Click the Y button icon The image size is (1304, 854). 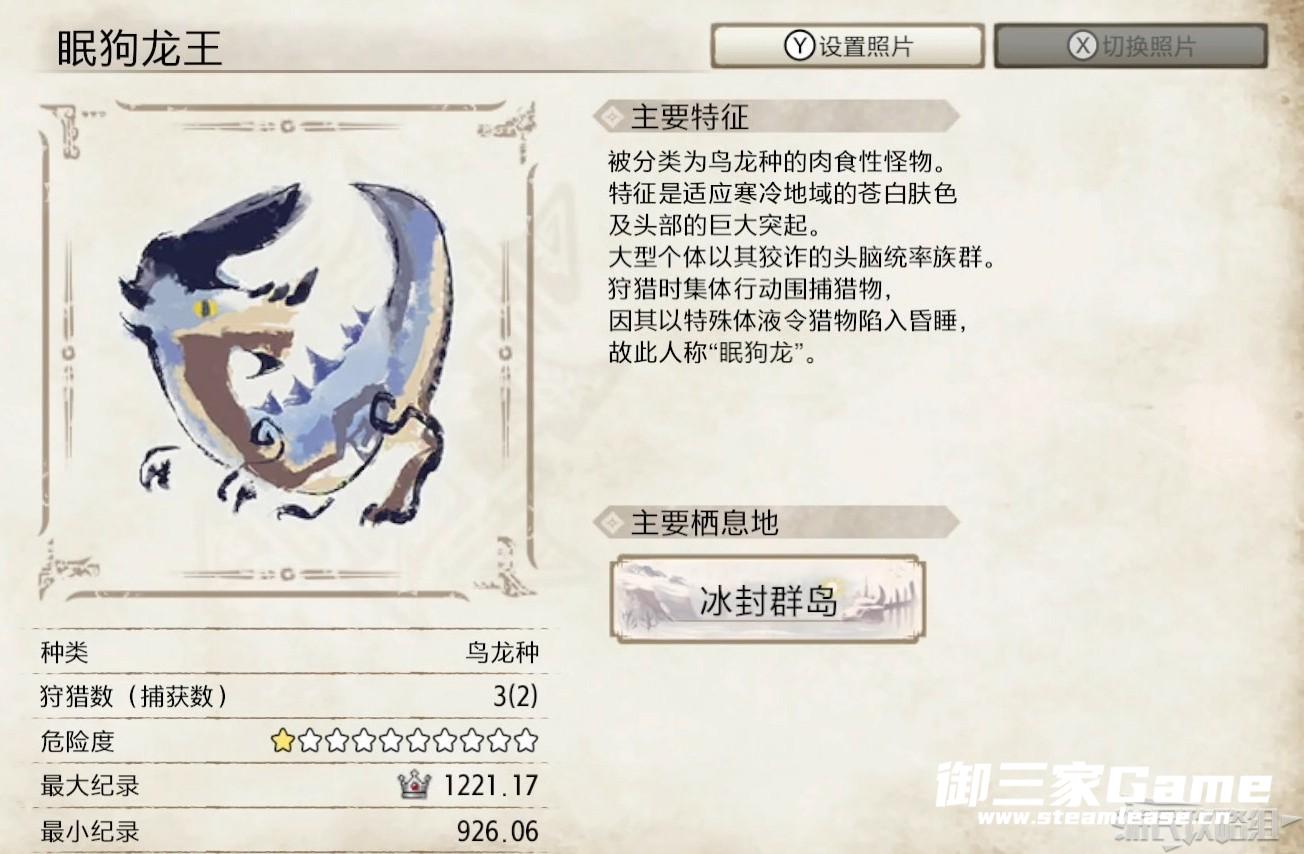pyautogui.click(x=799, y=46)
